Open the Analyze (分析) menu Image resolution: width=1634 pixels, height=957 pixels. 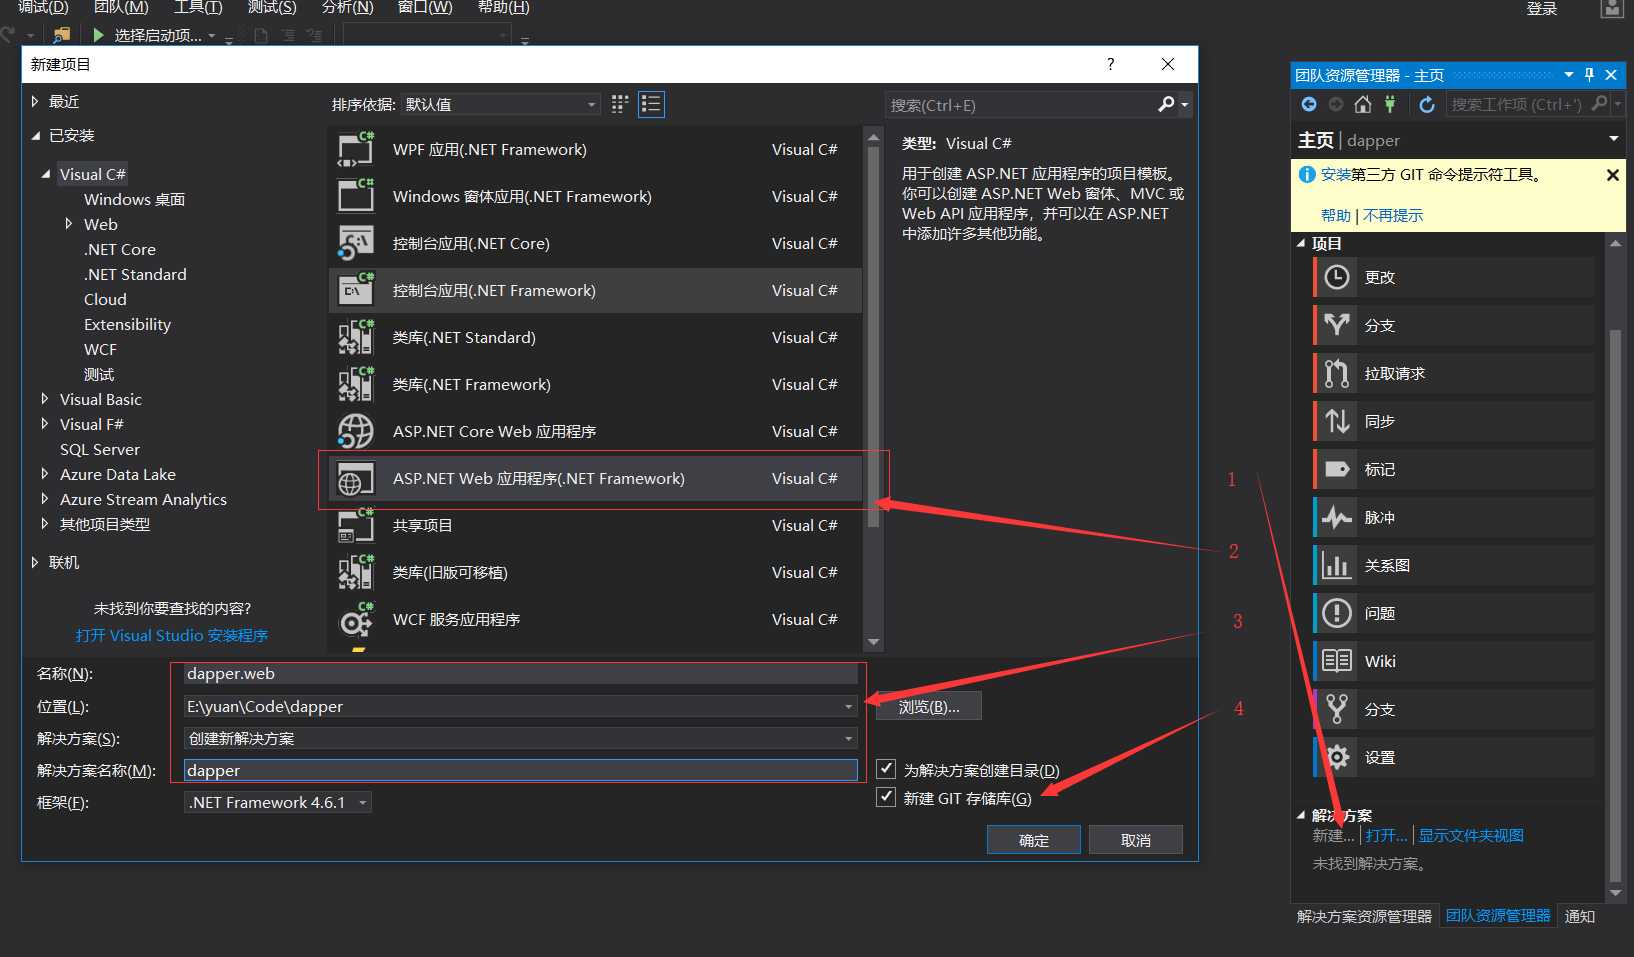tap(347, 7)
